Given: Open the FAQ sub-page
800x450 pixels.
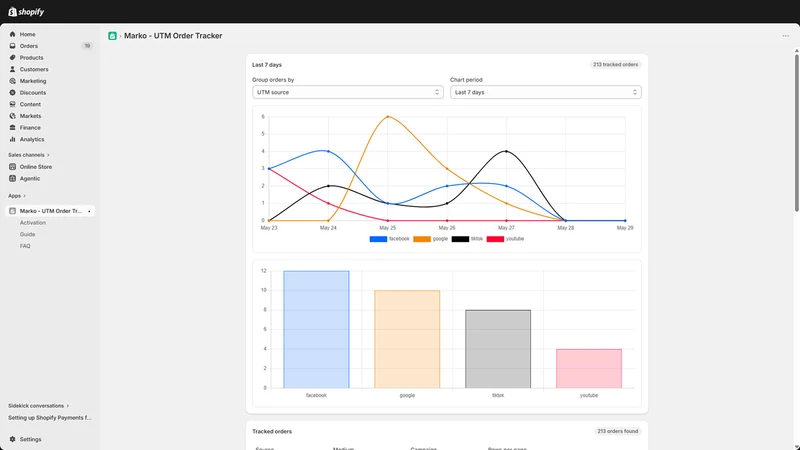Looking at the screenshot, I should 25,246.
